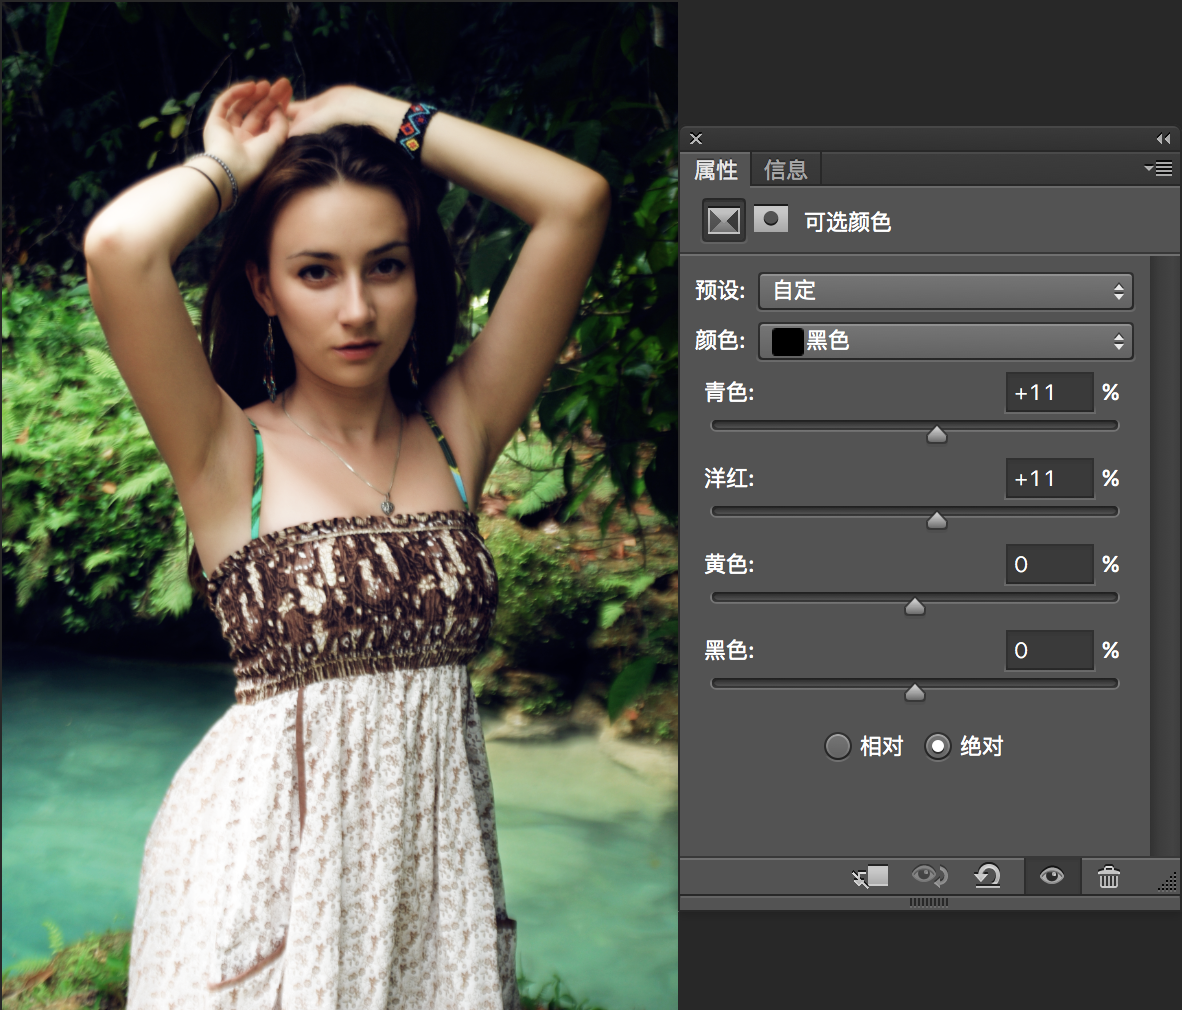Click the 洋红 slider handle

(x=936, y=520)
